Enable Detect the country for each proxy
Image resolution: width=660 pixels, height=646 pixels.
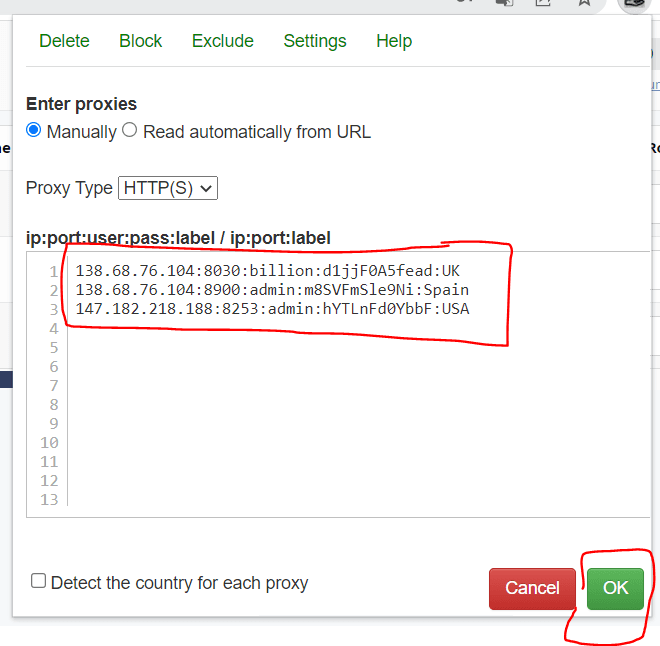[39, 581]
